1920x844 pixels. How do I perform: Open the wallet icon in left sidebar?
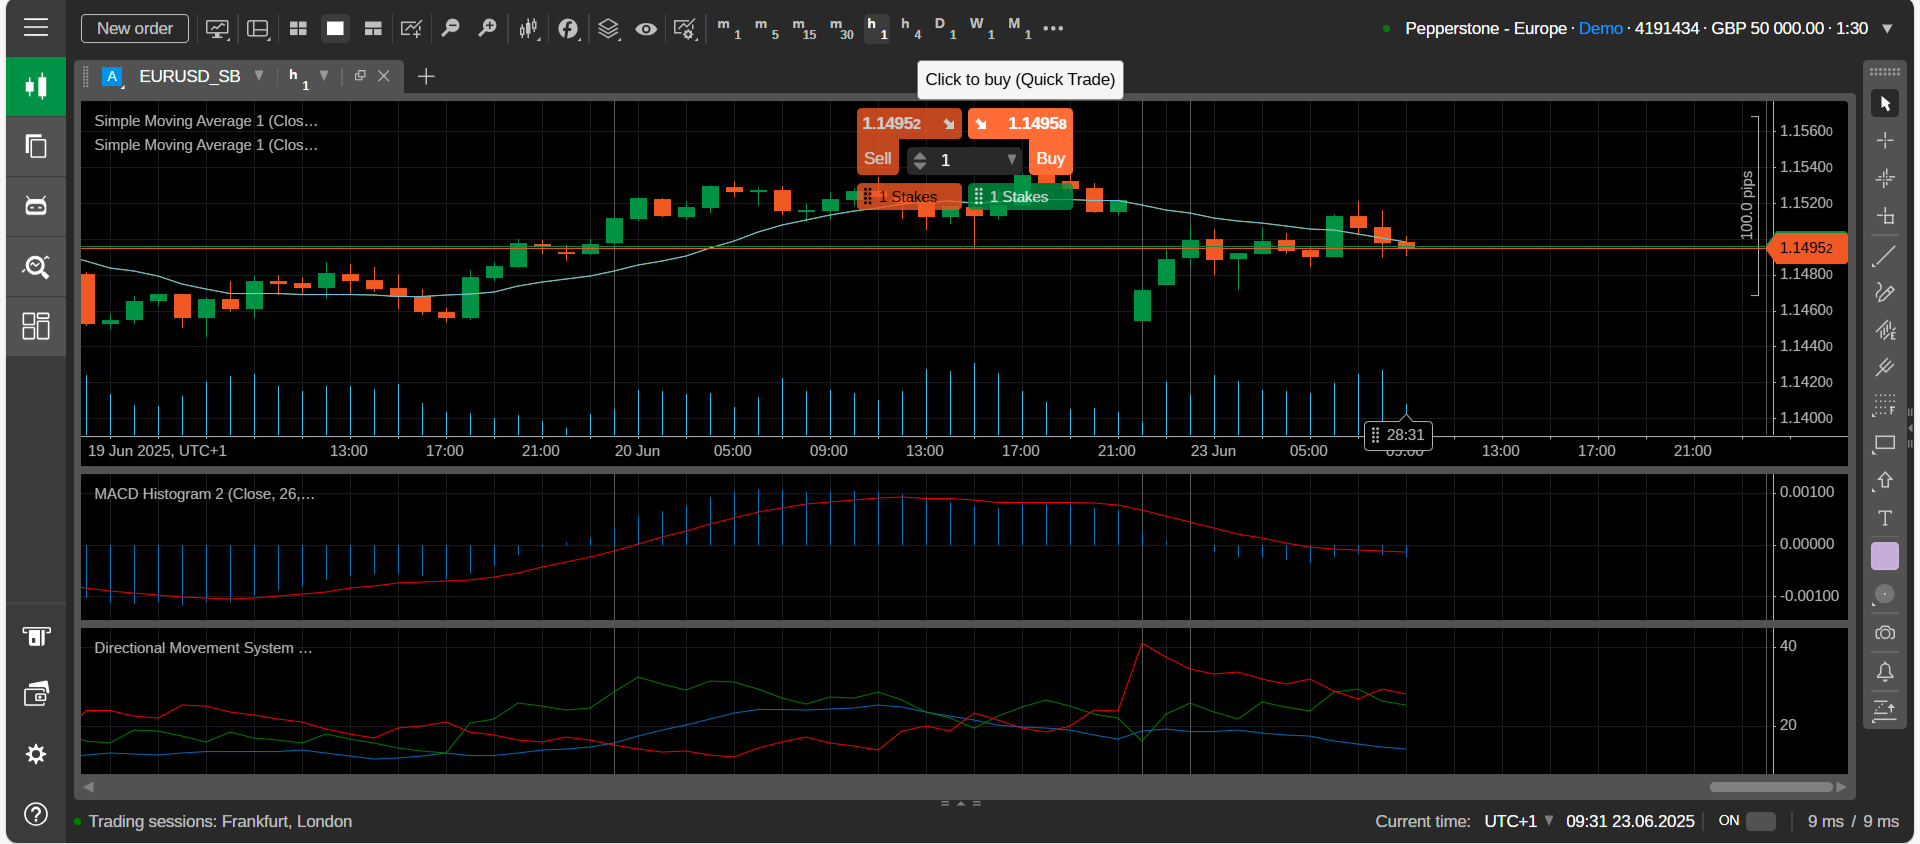[36, 694]
